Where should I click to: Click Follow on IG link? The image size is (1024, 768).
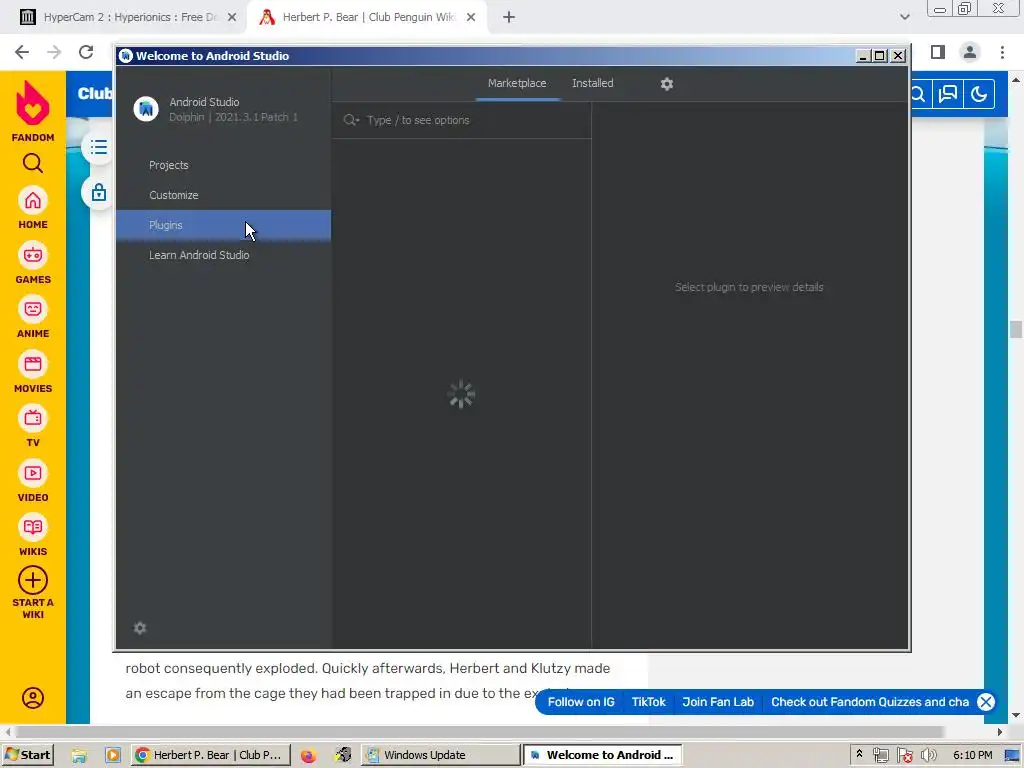tap(581, 702)
